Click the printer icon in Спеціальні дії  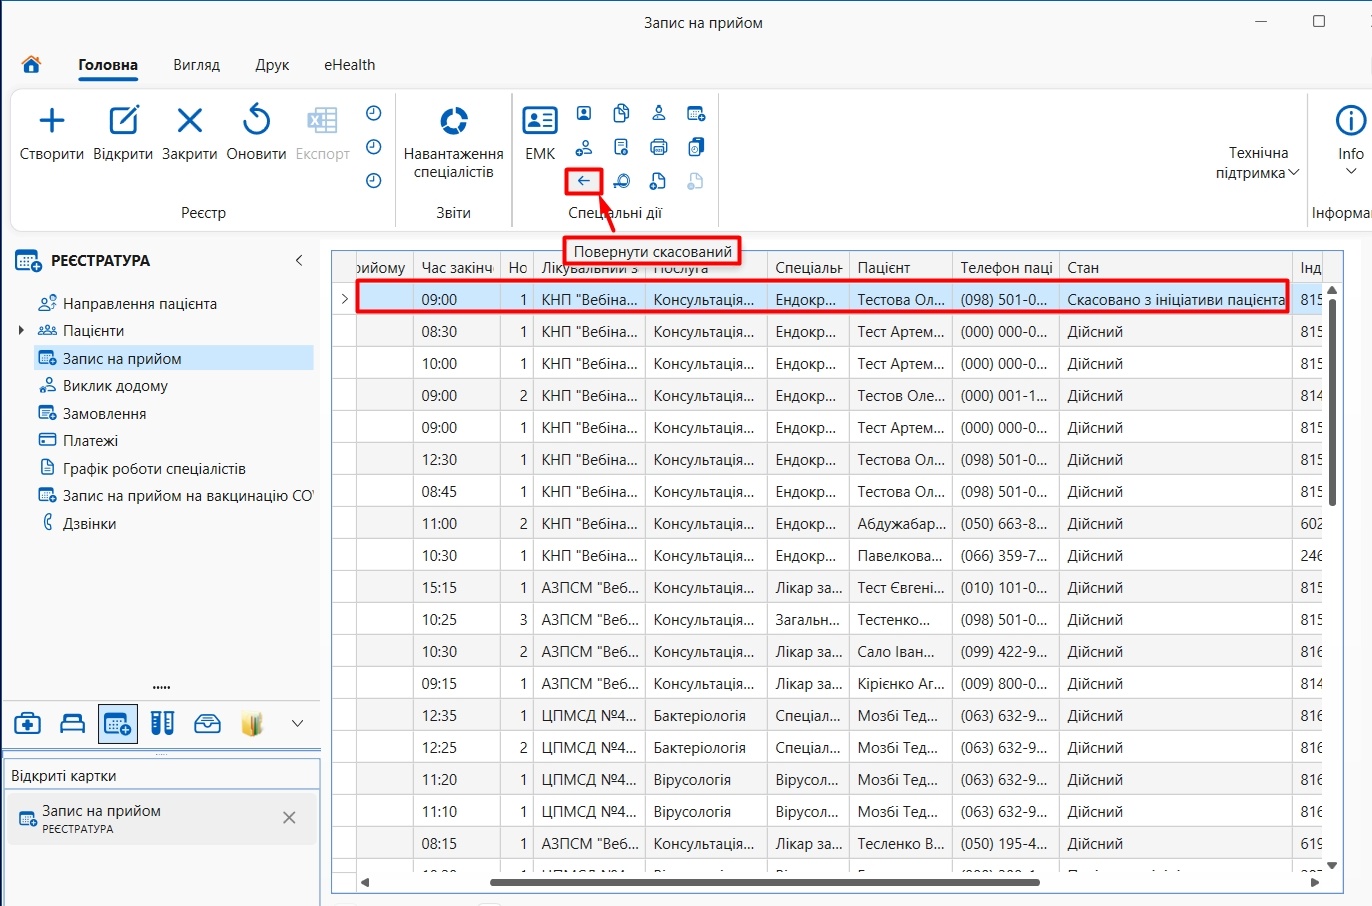[659, 147]
